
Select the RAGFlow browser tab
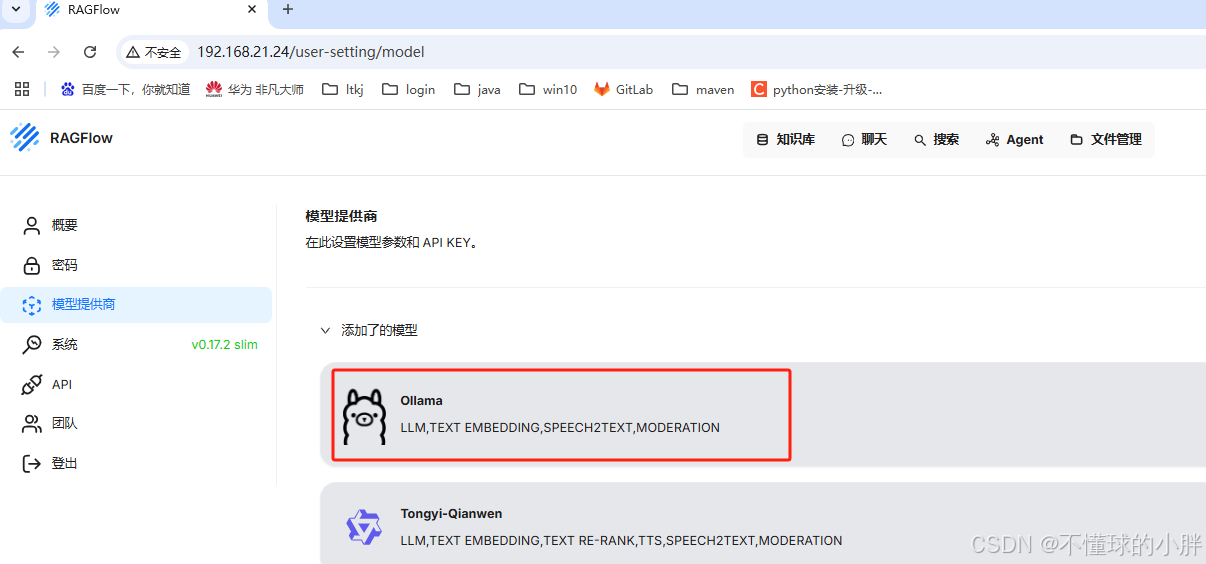150,10
